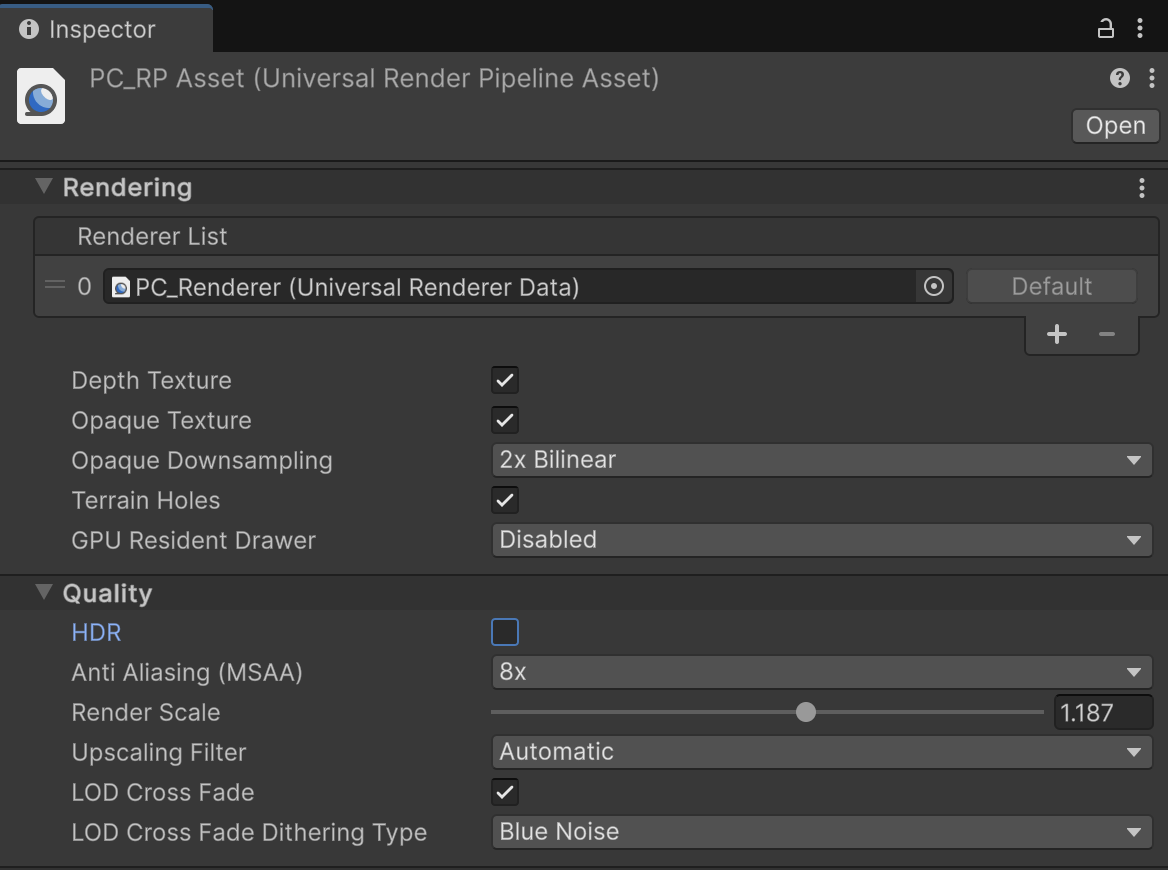The image size is (1168, 870).
Task: Uncheck LOD Cross Fade
Action: [x=504, y=792]
